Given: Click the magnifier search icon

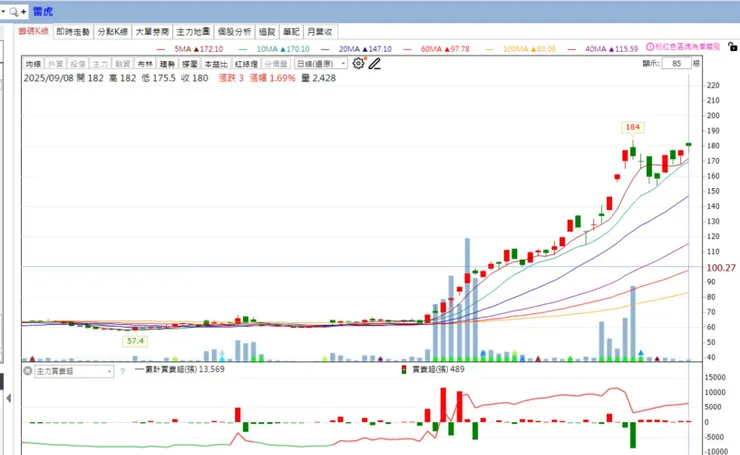Looking at the screenshot, I should pyautogui.click(x=14, y=11).
